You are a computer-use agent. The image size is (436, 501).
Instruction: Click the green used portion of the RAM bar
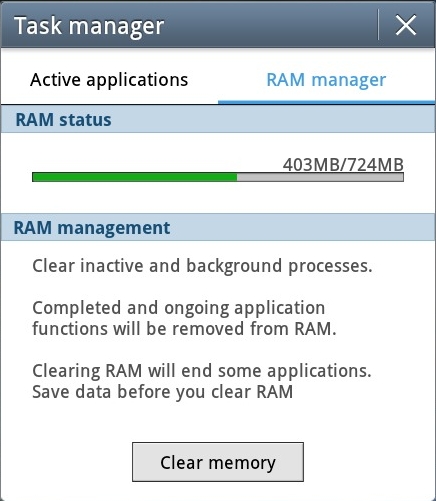(135, 177)
